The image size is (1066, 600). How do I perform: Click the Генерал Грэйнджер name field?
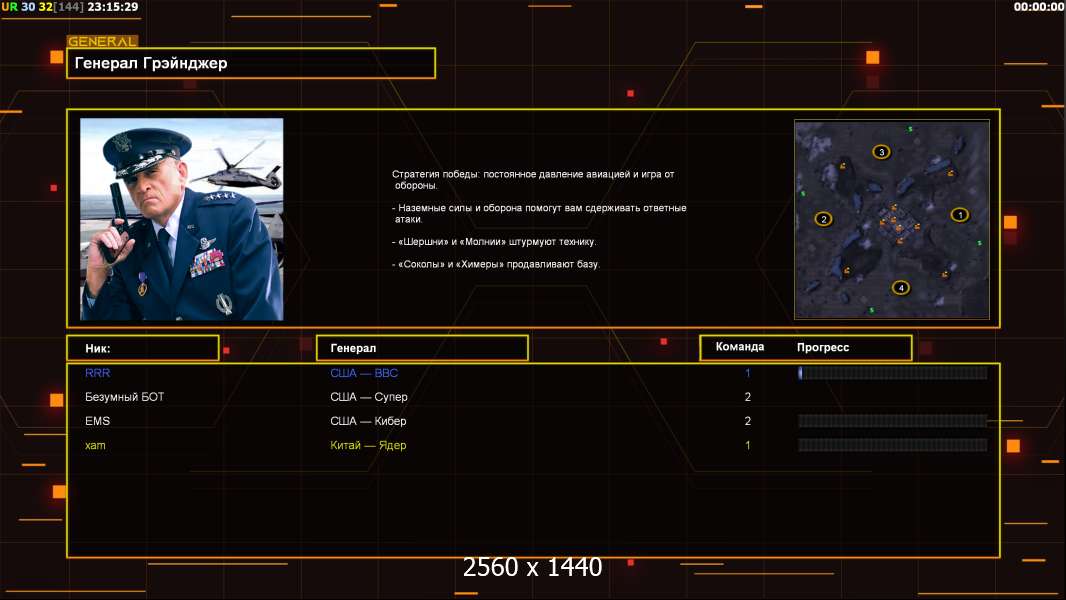pyautogui.click(x=251, y=63)
